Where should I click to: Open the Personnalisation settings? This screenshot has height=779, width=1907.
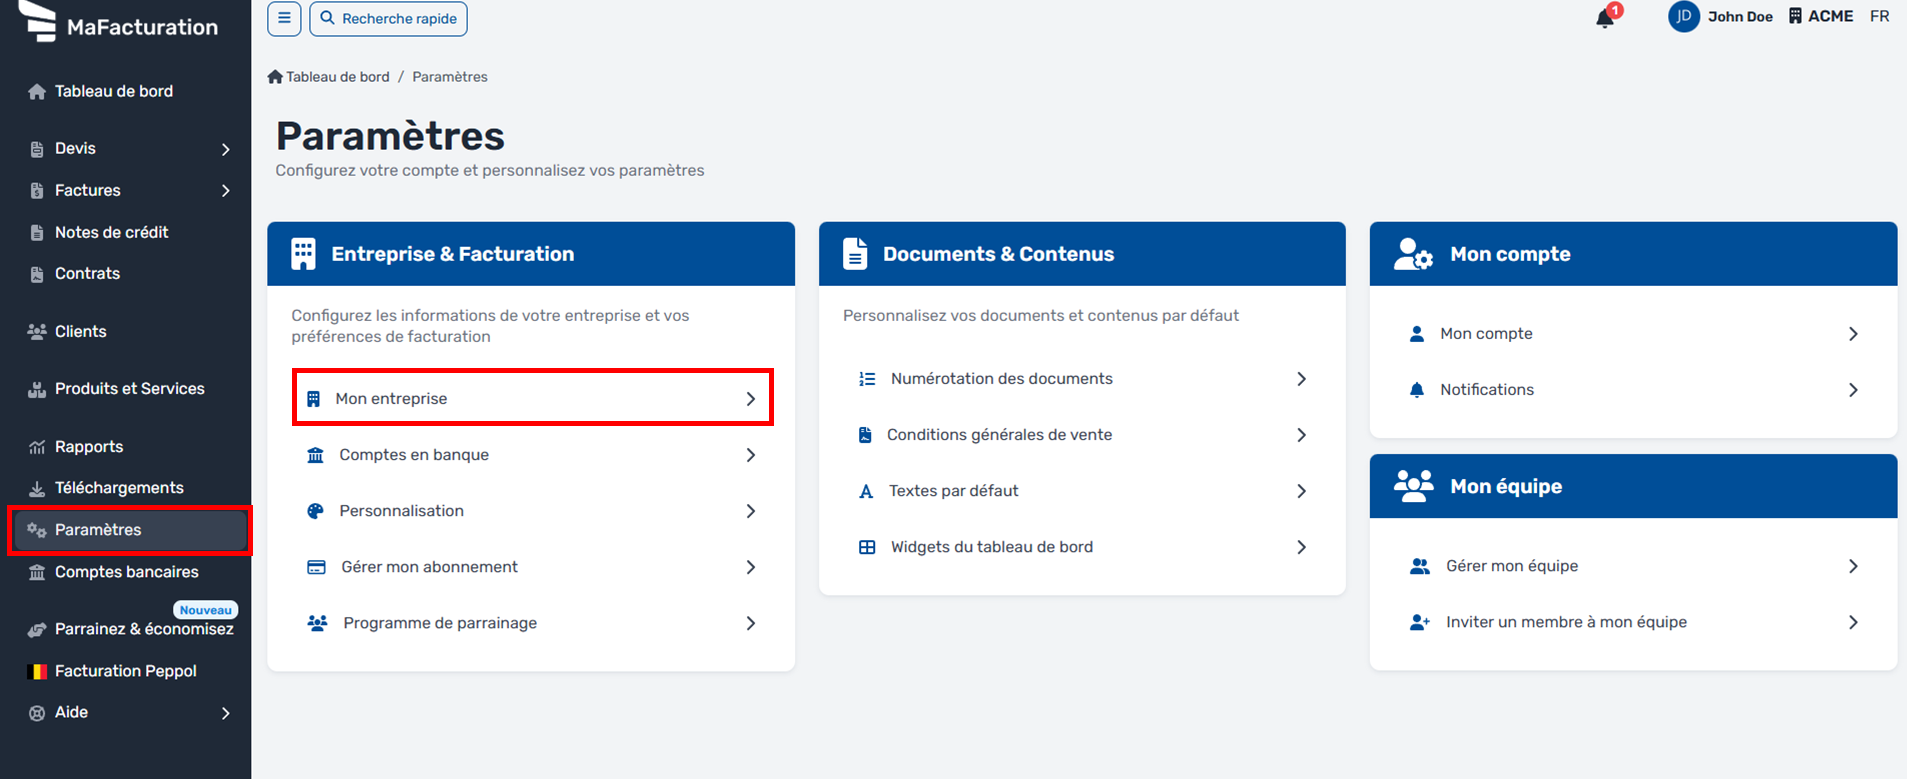[x=532, y=511]
